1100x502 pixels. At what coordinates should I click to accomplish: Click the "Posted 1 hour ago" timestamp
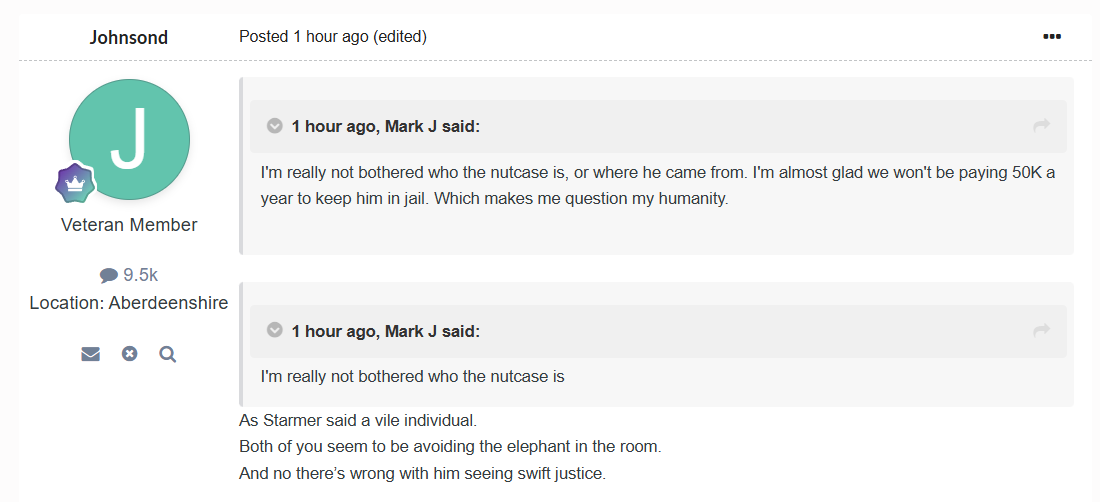[x=303, y=37]
